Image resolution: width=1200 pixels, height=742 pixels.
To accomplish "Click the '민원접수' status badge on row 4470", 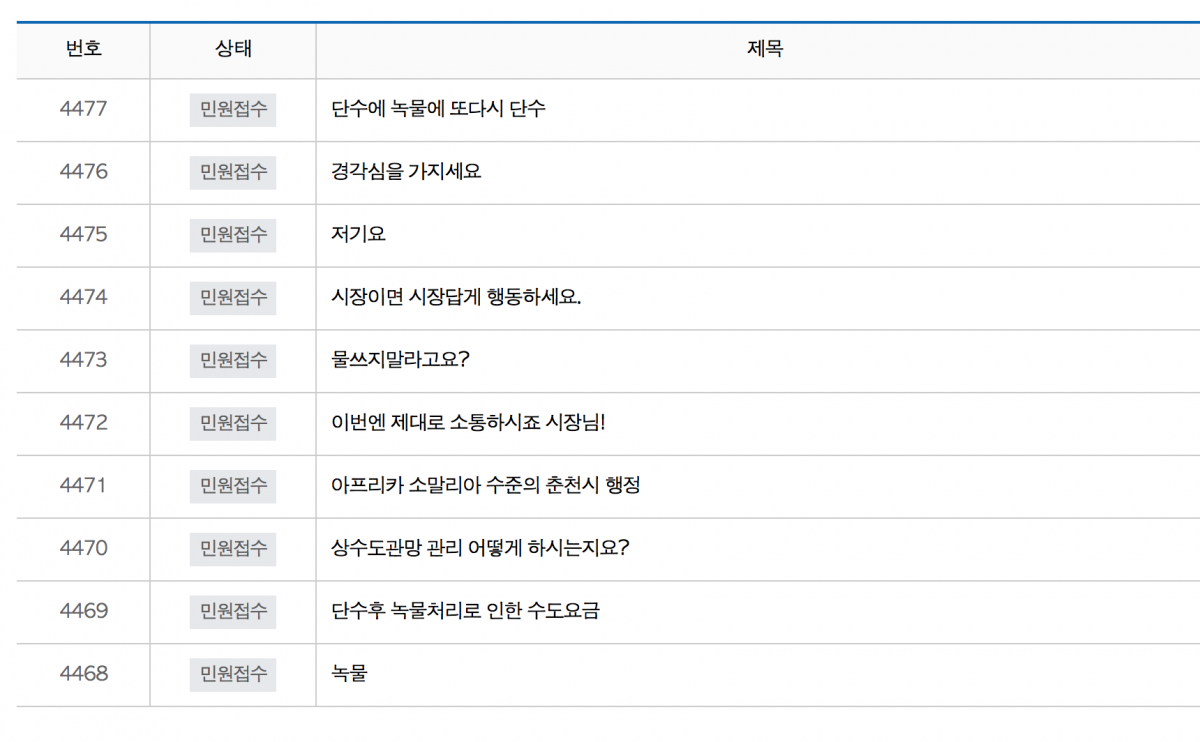I will (x=233, y=549).
